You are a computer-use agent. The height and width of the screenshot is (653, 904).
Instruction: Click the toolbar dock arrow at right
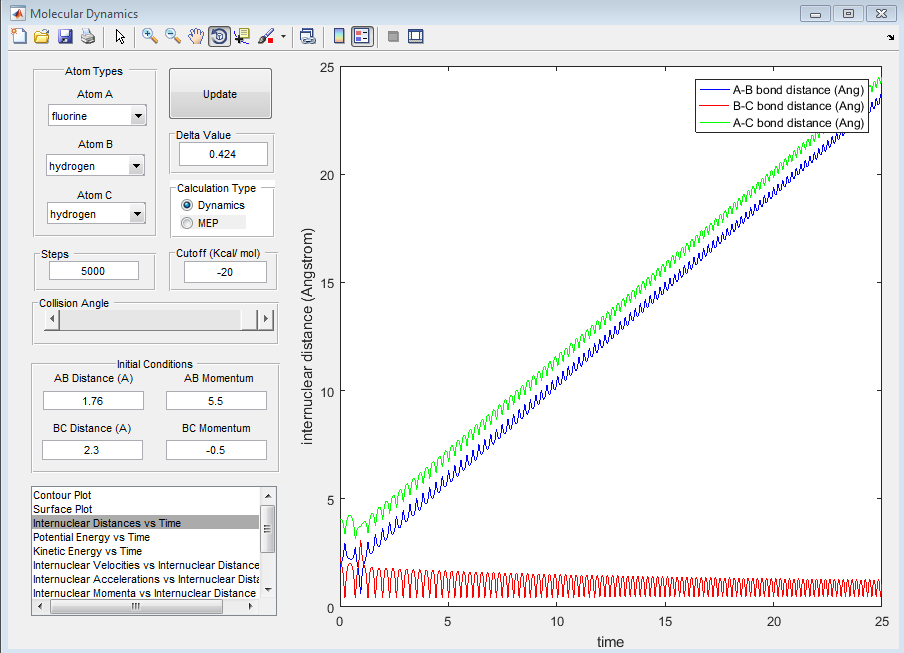891,37
